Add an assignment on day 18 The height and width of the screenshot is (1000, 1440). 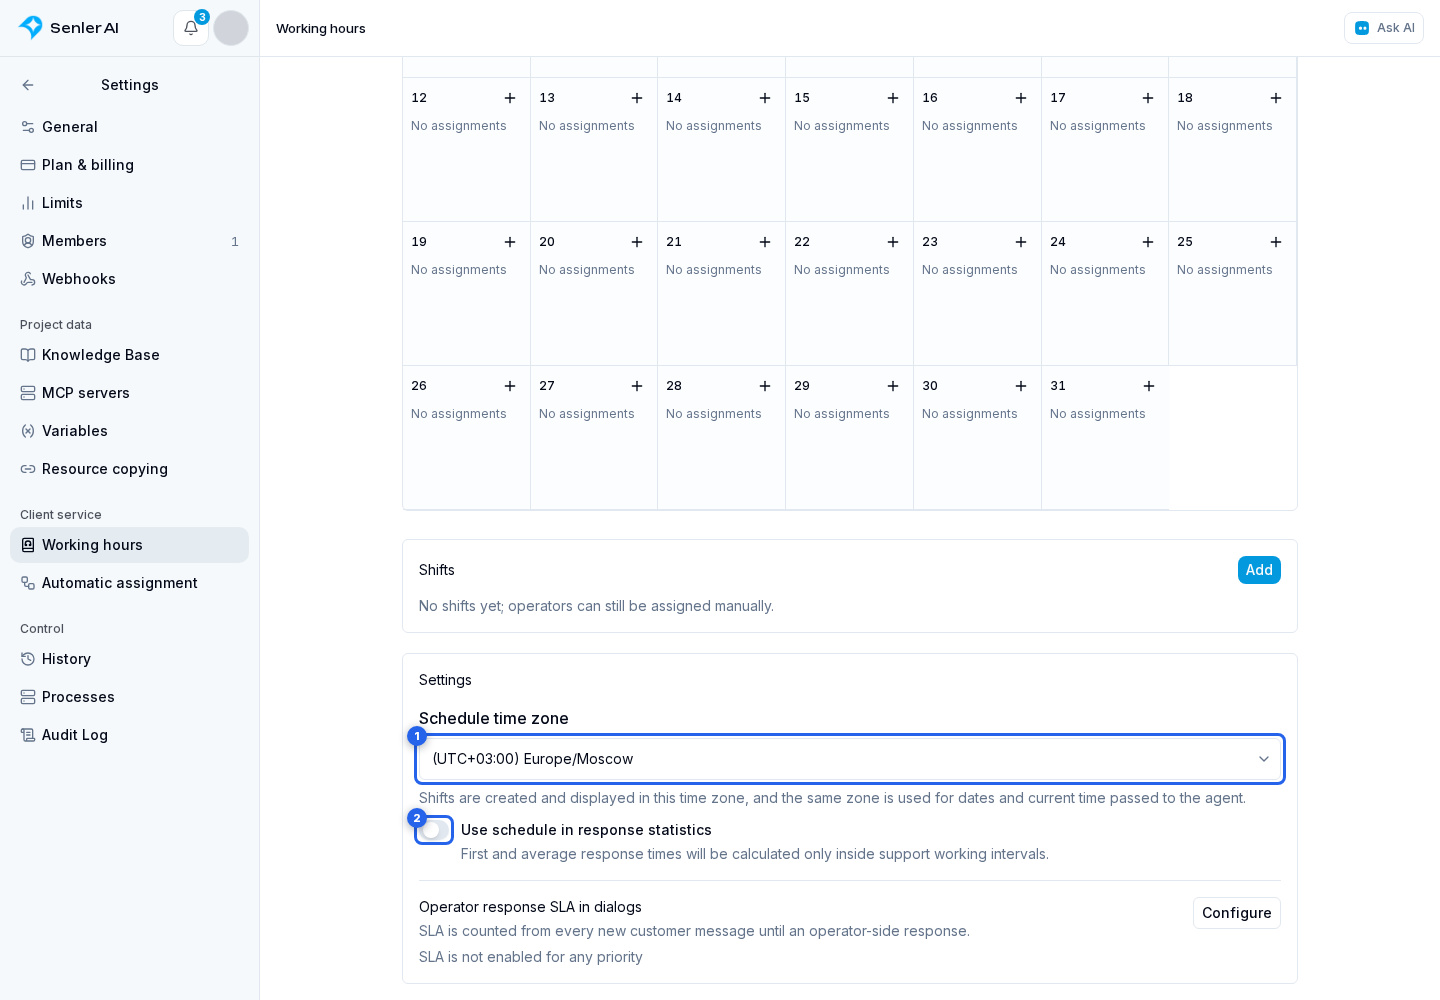click(x=1276, y=98)
